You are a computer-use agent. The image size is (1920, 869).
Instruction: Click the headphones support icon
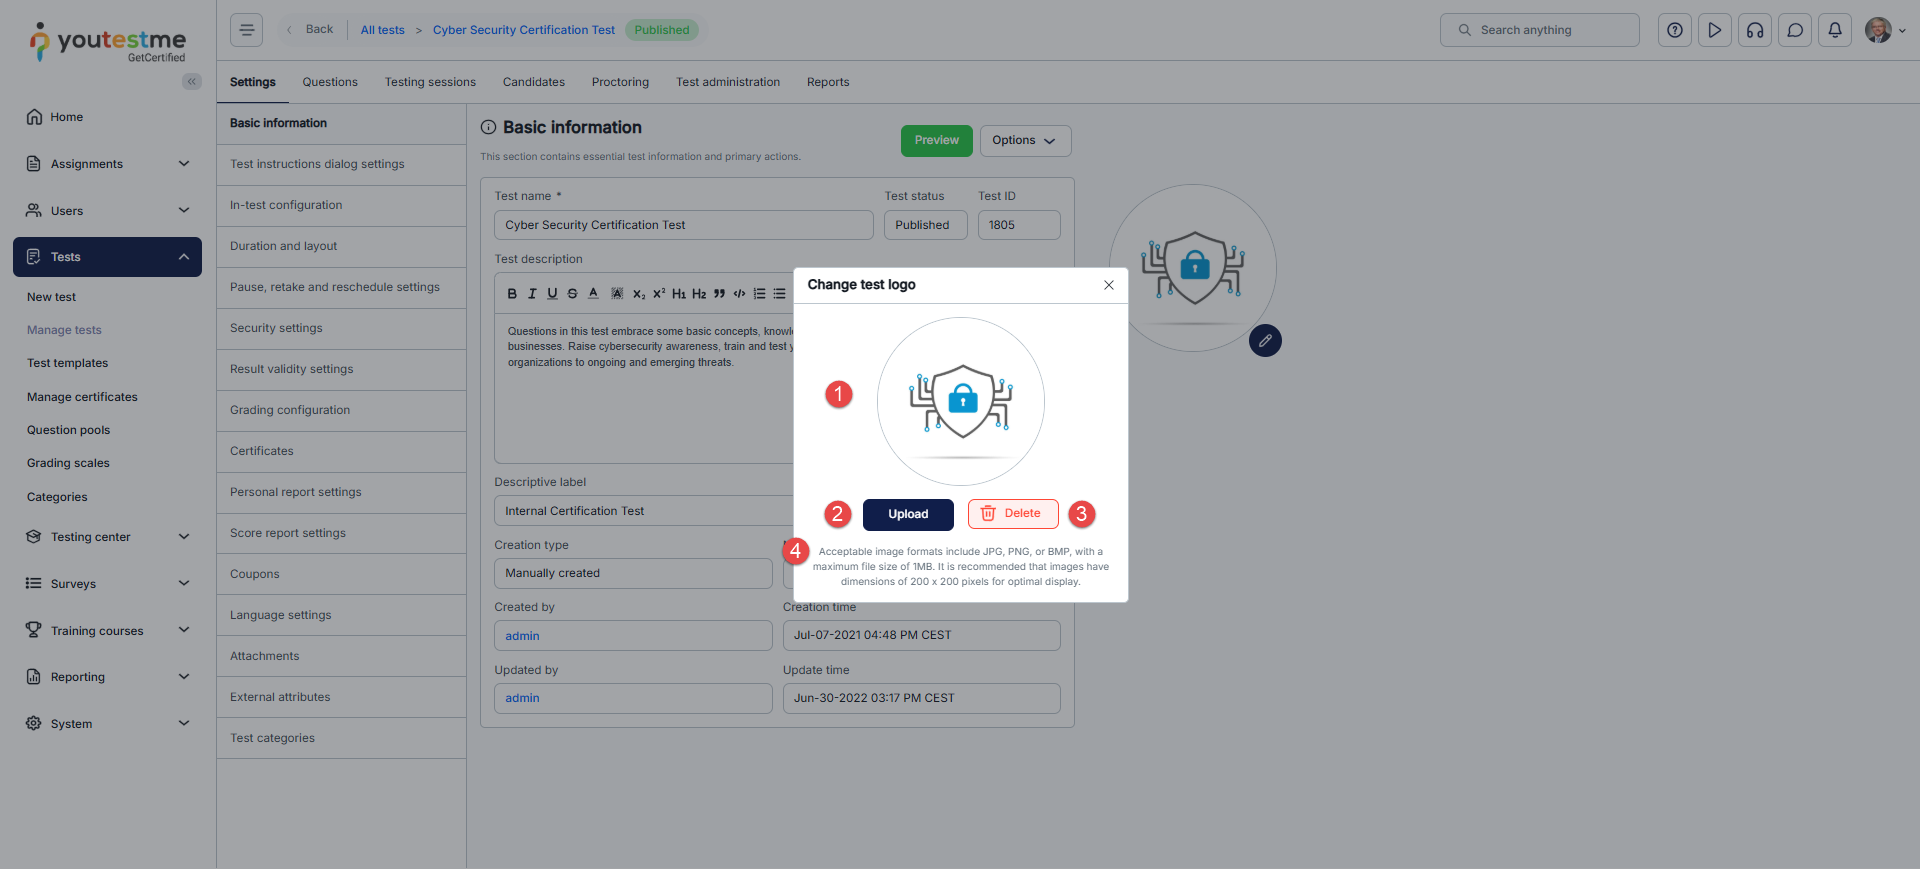(1754, 30)
